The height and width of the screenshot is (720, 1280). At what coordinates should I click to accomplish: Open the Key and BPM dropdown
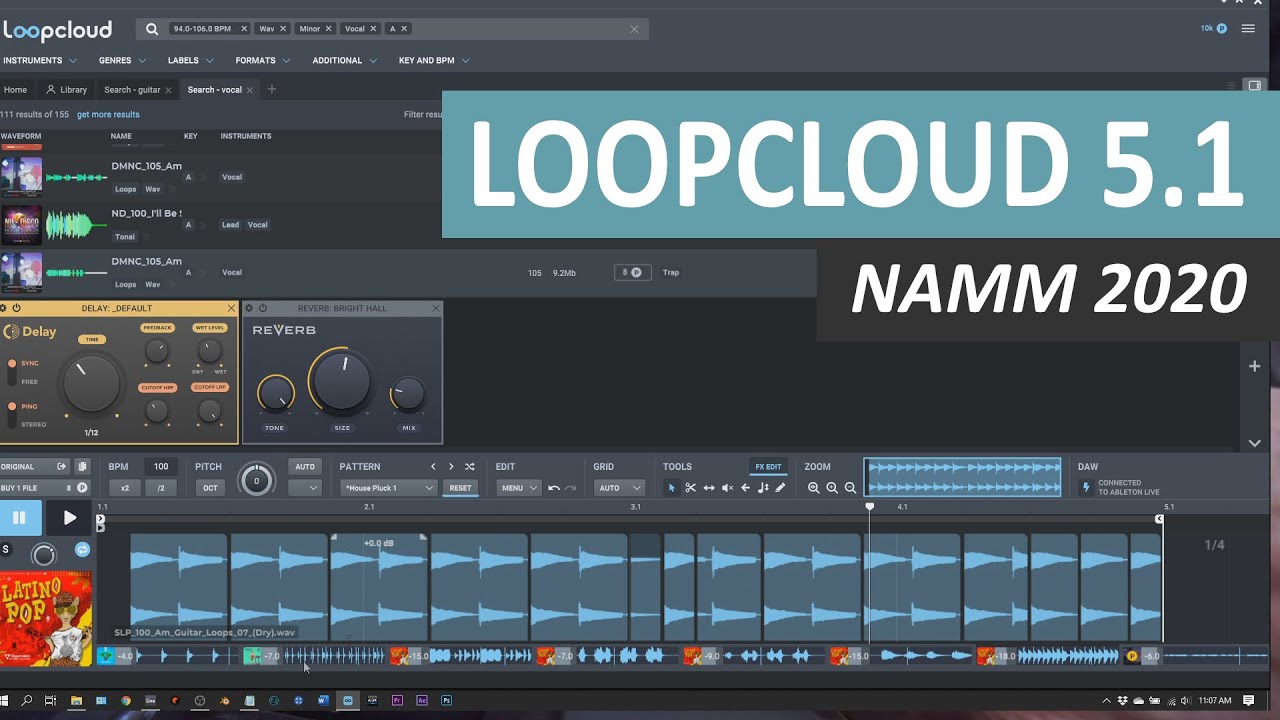pos(434,60)
